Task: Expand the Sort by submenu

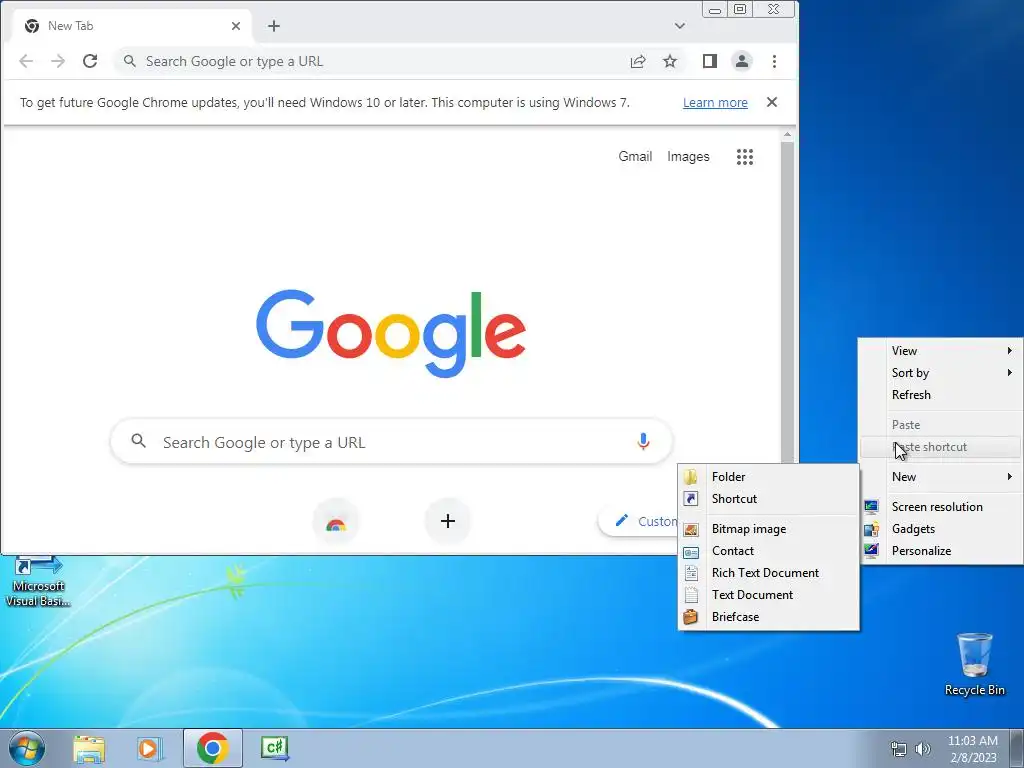Action: pyautogui.click(x=940, y=373)
